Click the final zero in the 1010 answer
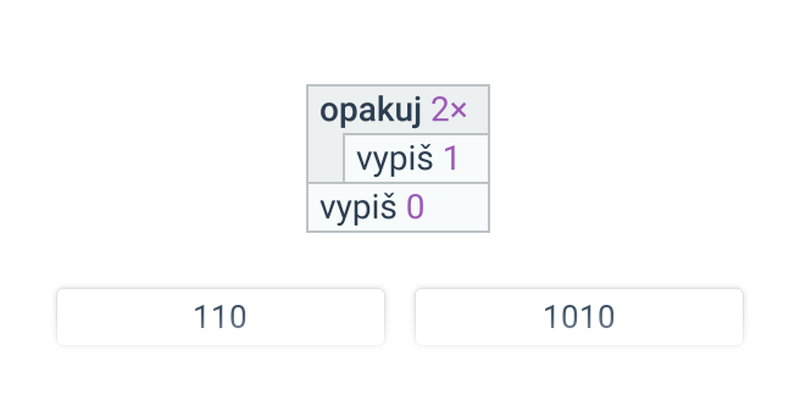The height and width of the screenshot is (400, 800). [x=606, y=317]
